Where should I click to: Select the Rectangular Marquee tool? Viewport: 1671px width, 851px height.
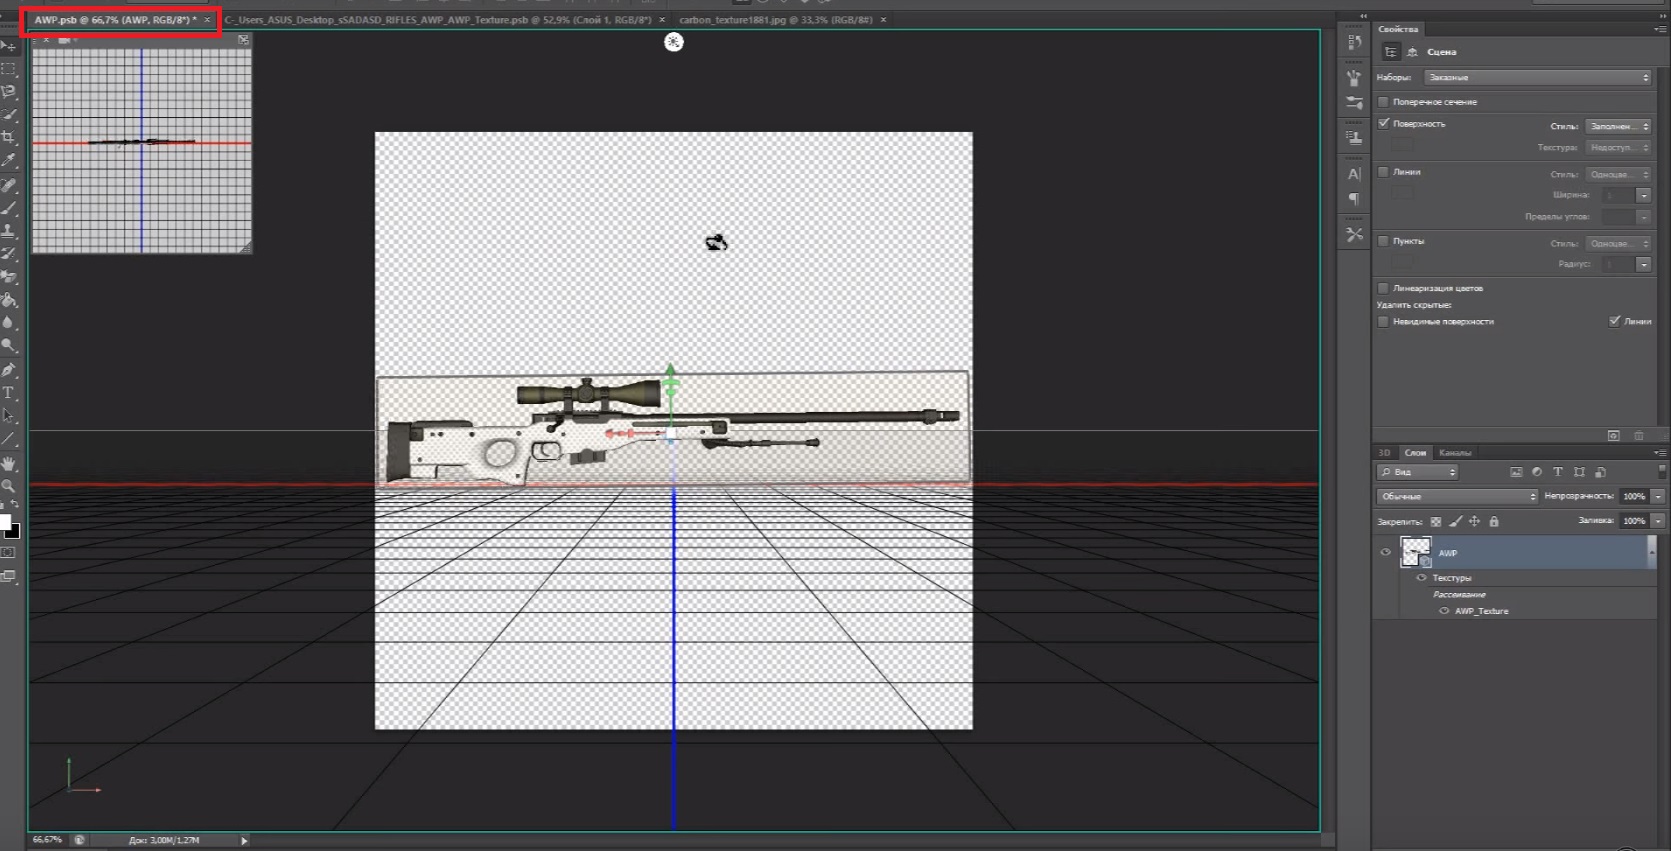coord(8,69)
